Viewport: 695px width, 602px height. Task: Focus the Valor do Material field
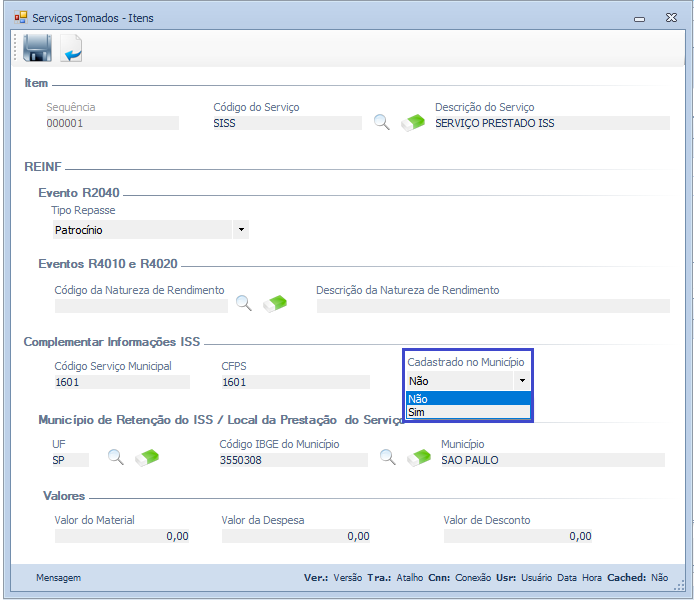[x=121, y=536]
